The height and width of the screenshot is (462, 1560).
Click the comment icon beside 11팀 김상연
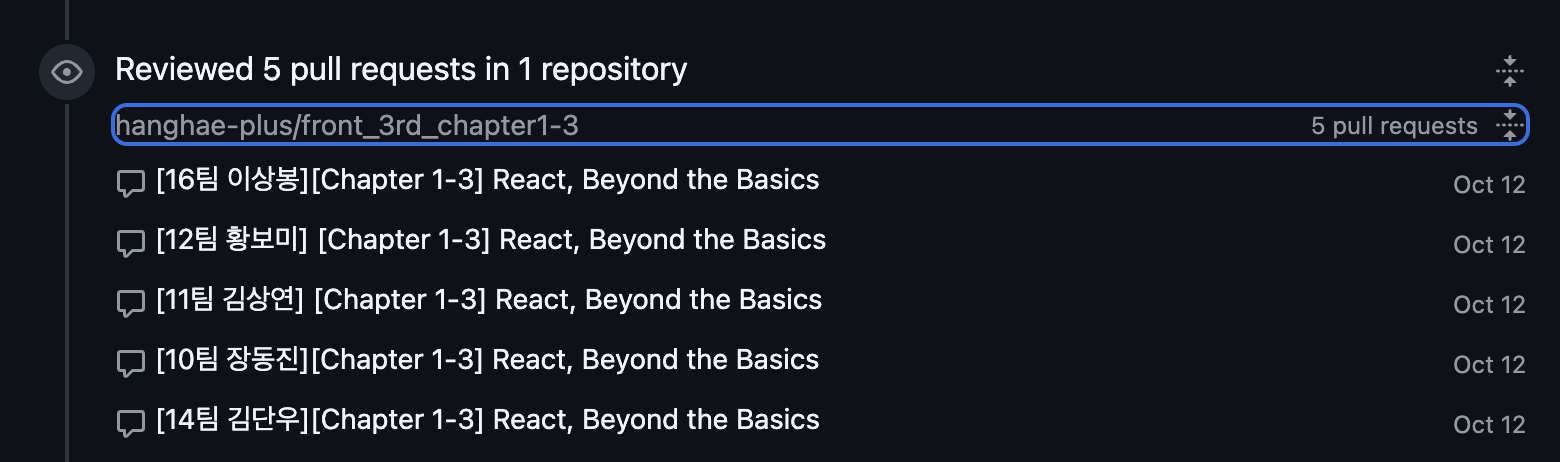coord(131,305)
